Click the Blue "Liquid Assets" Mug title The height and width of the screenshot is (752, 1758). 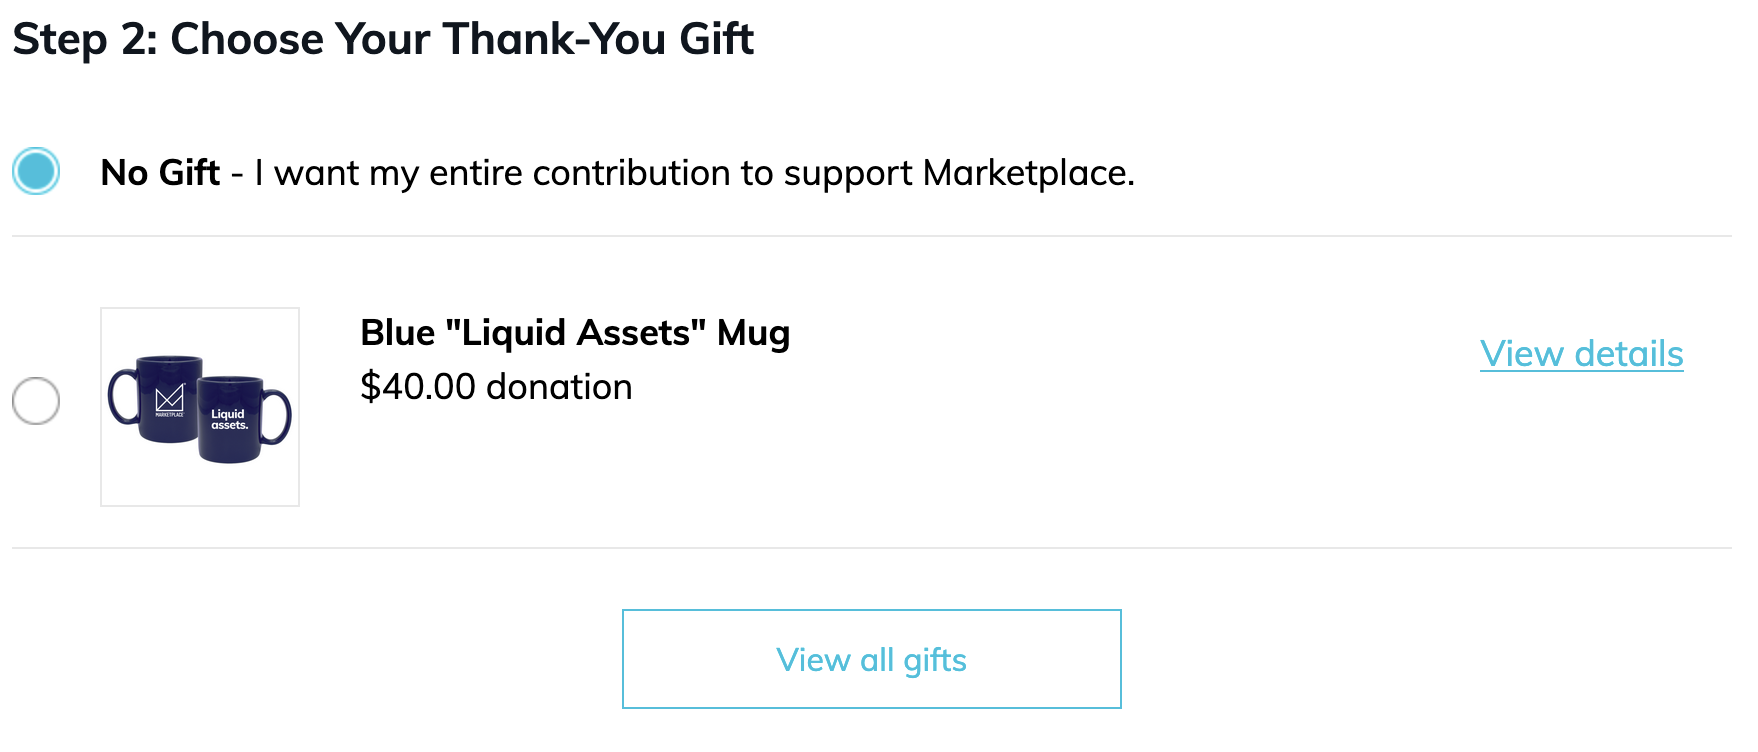(575, 333)
